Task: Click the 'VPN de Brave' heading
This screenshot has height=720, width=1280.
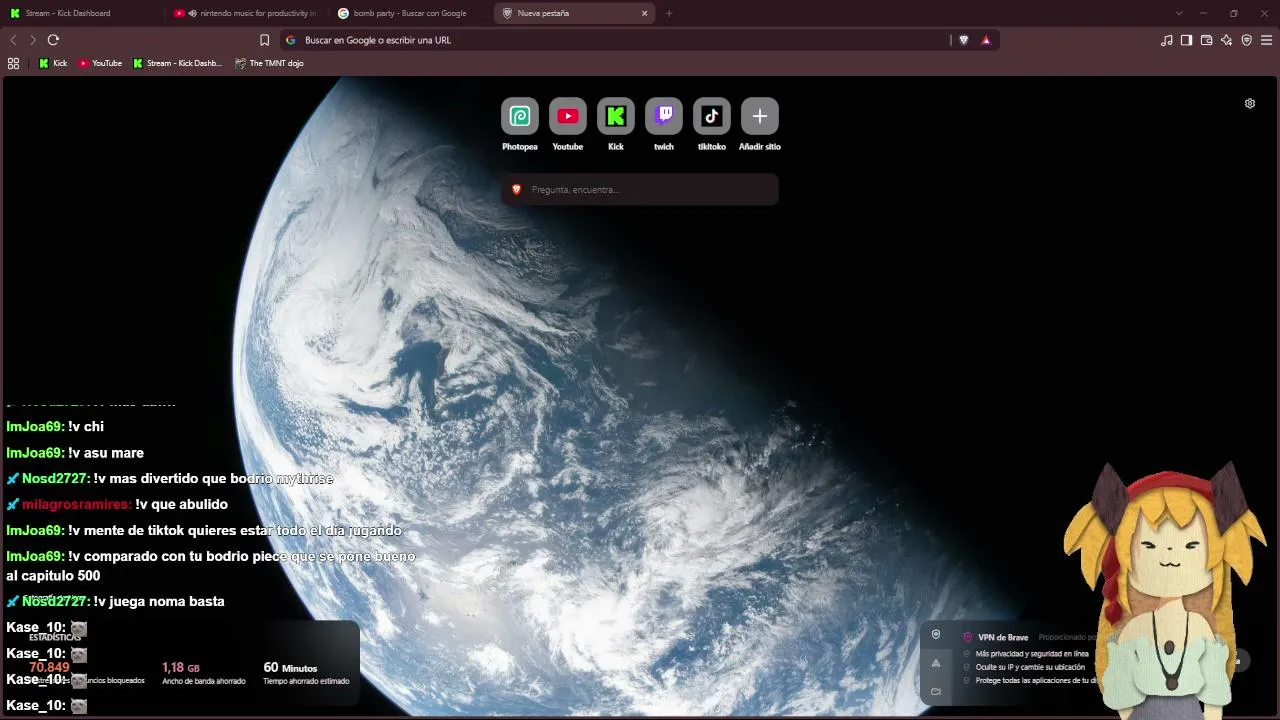Action: [x=1003, y=637]
